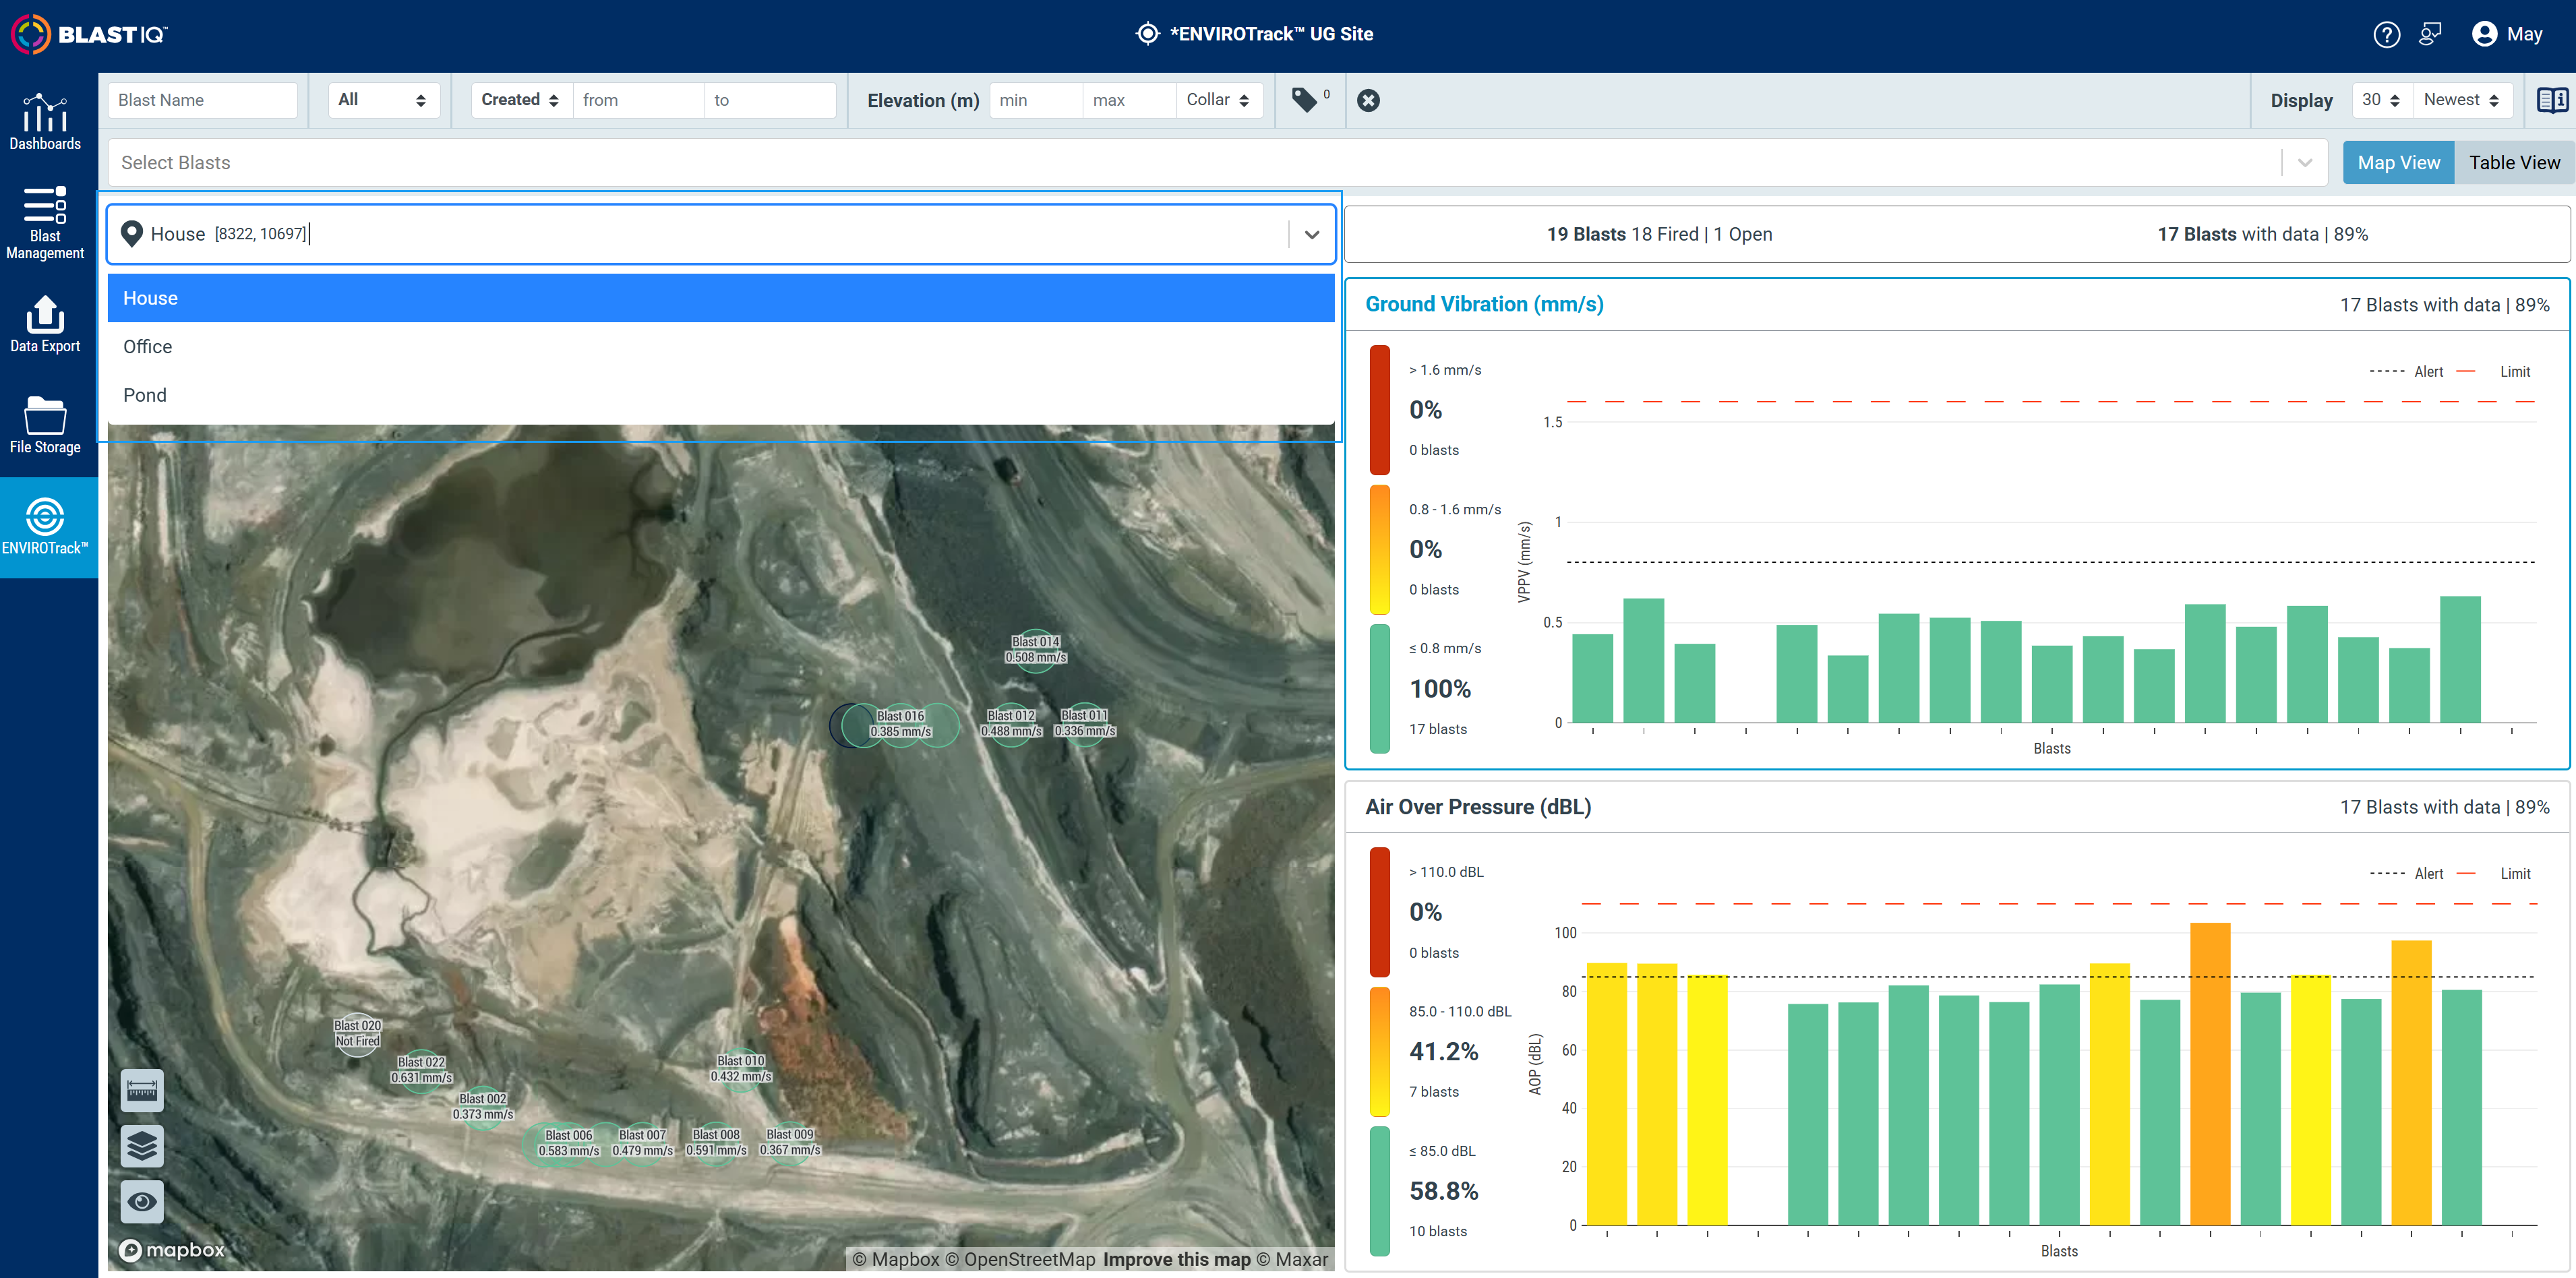The width and height of the screenshot is (2576, 1278).
Task: Click the Blast 022 map marker
Action: click(x=421, y=1070)
